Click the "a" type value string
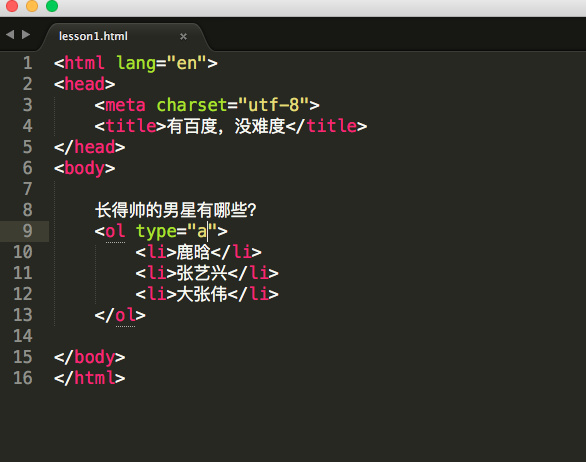586x462 pixels. click(x=202, y=231)
